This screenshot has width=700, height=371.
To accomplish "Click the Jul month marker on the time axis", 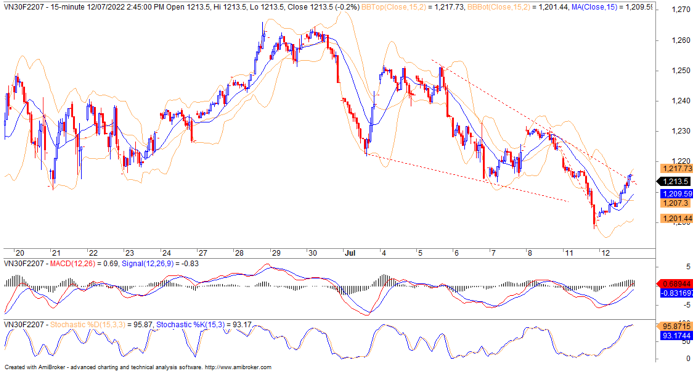I will pyautogui.click(x=350, y=253).
